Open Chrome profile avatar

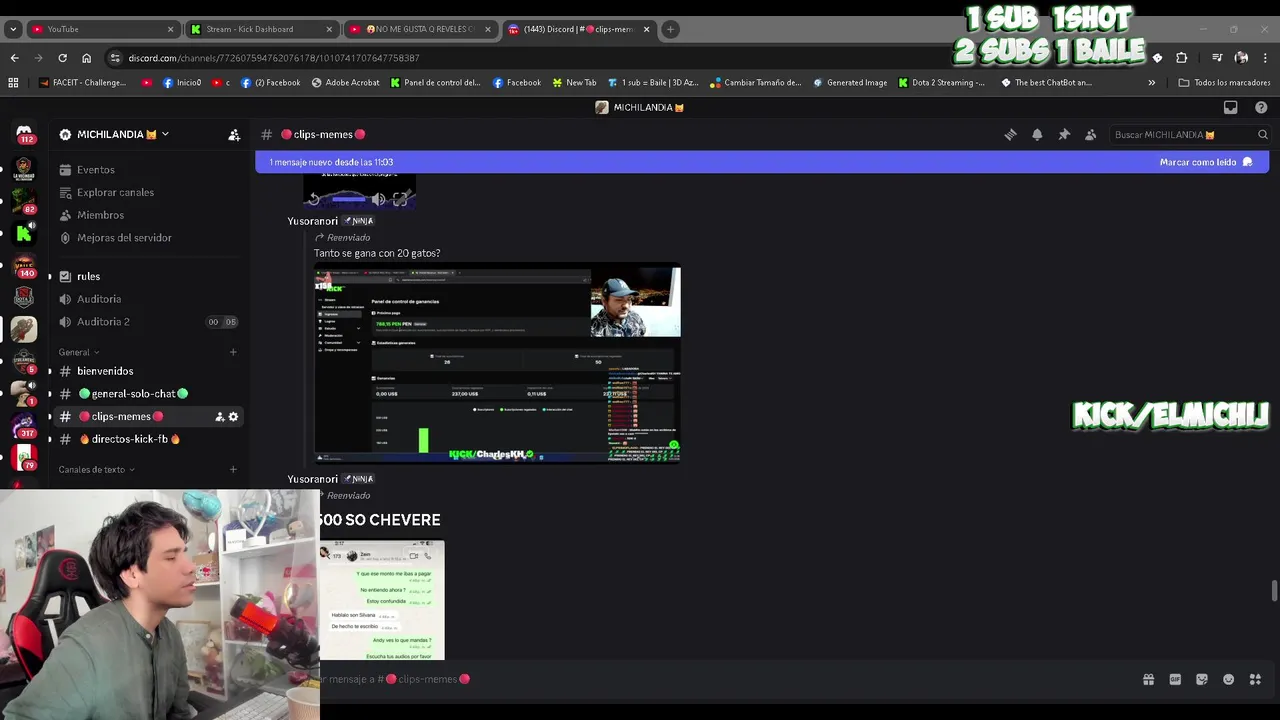tap(1241, 58)
